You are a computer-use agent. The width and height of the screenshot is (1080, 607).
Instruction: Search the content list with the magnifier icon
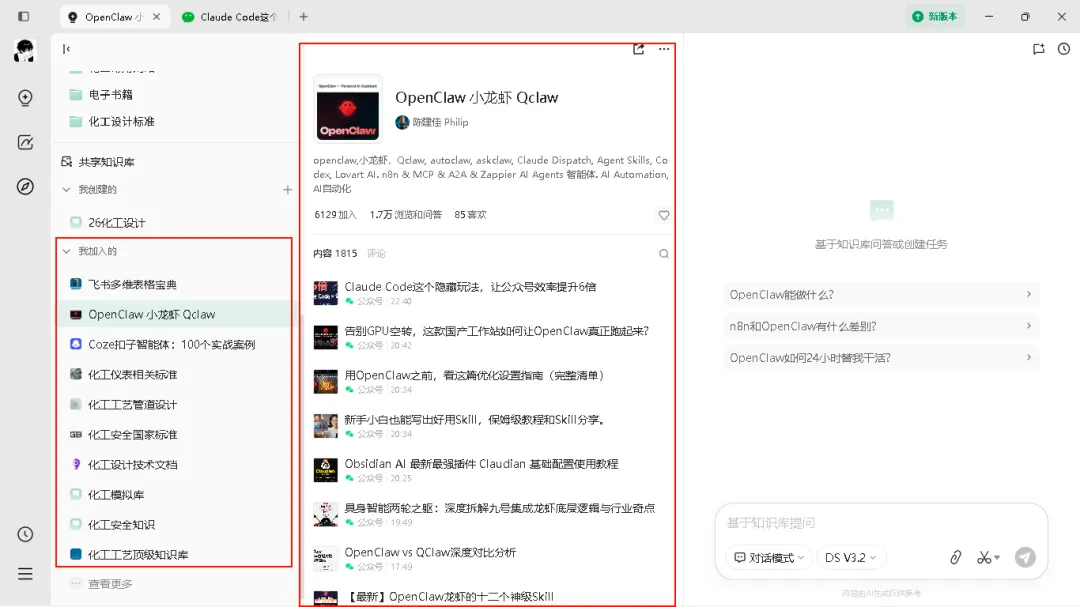(x=664, y=254)
